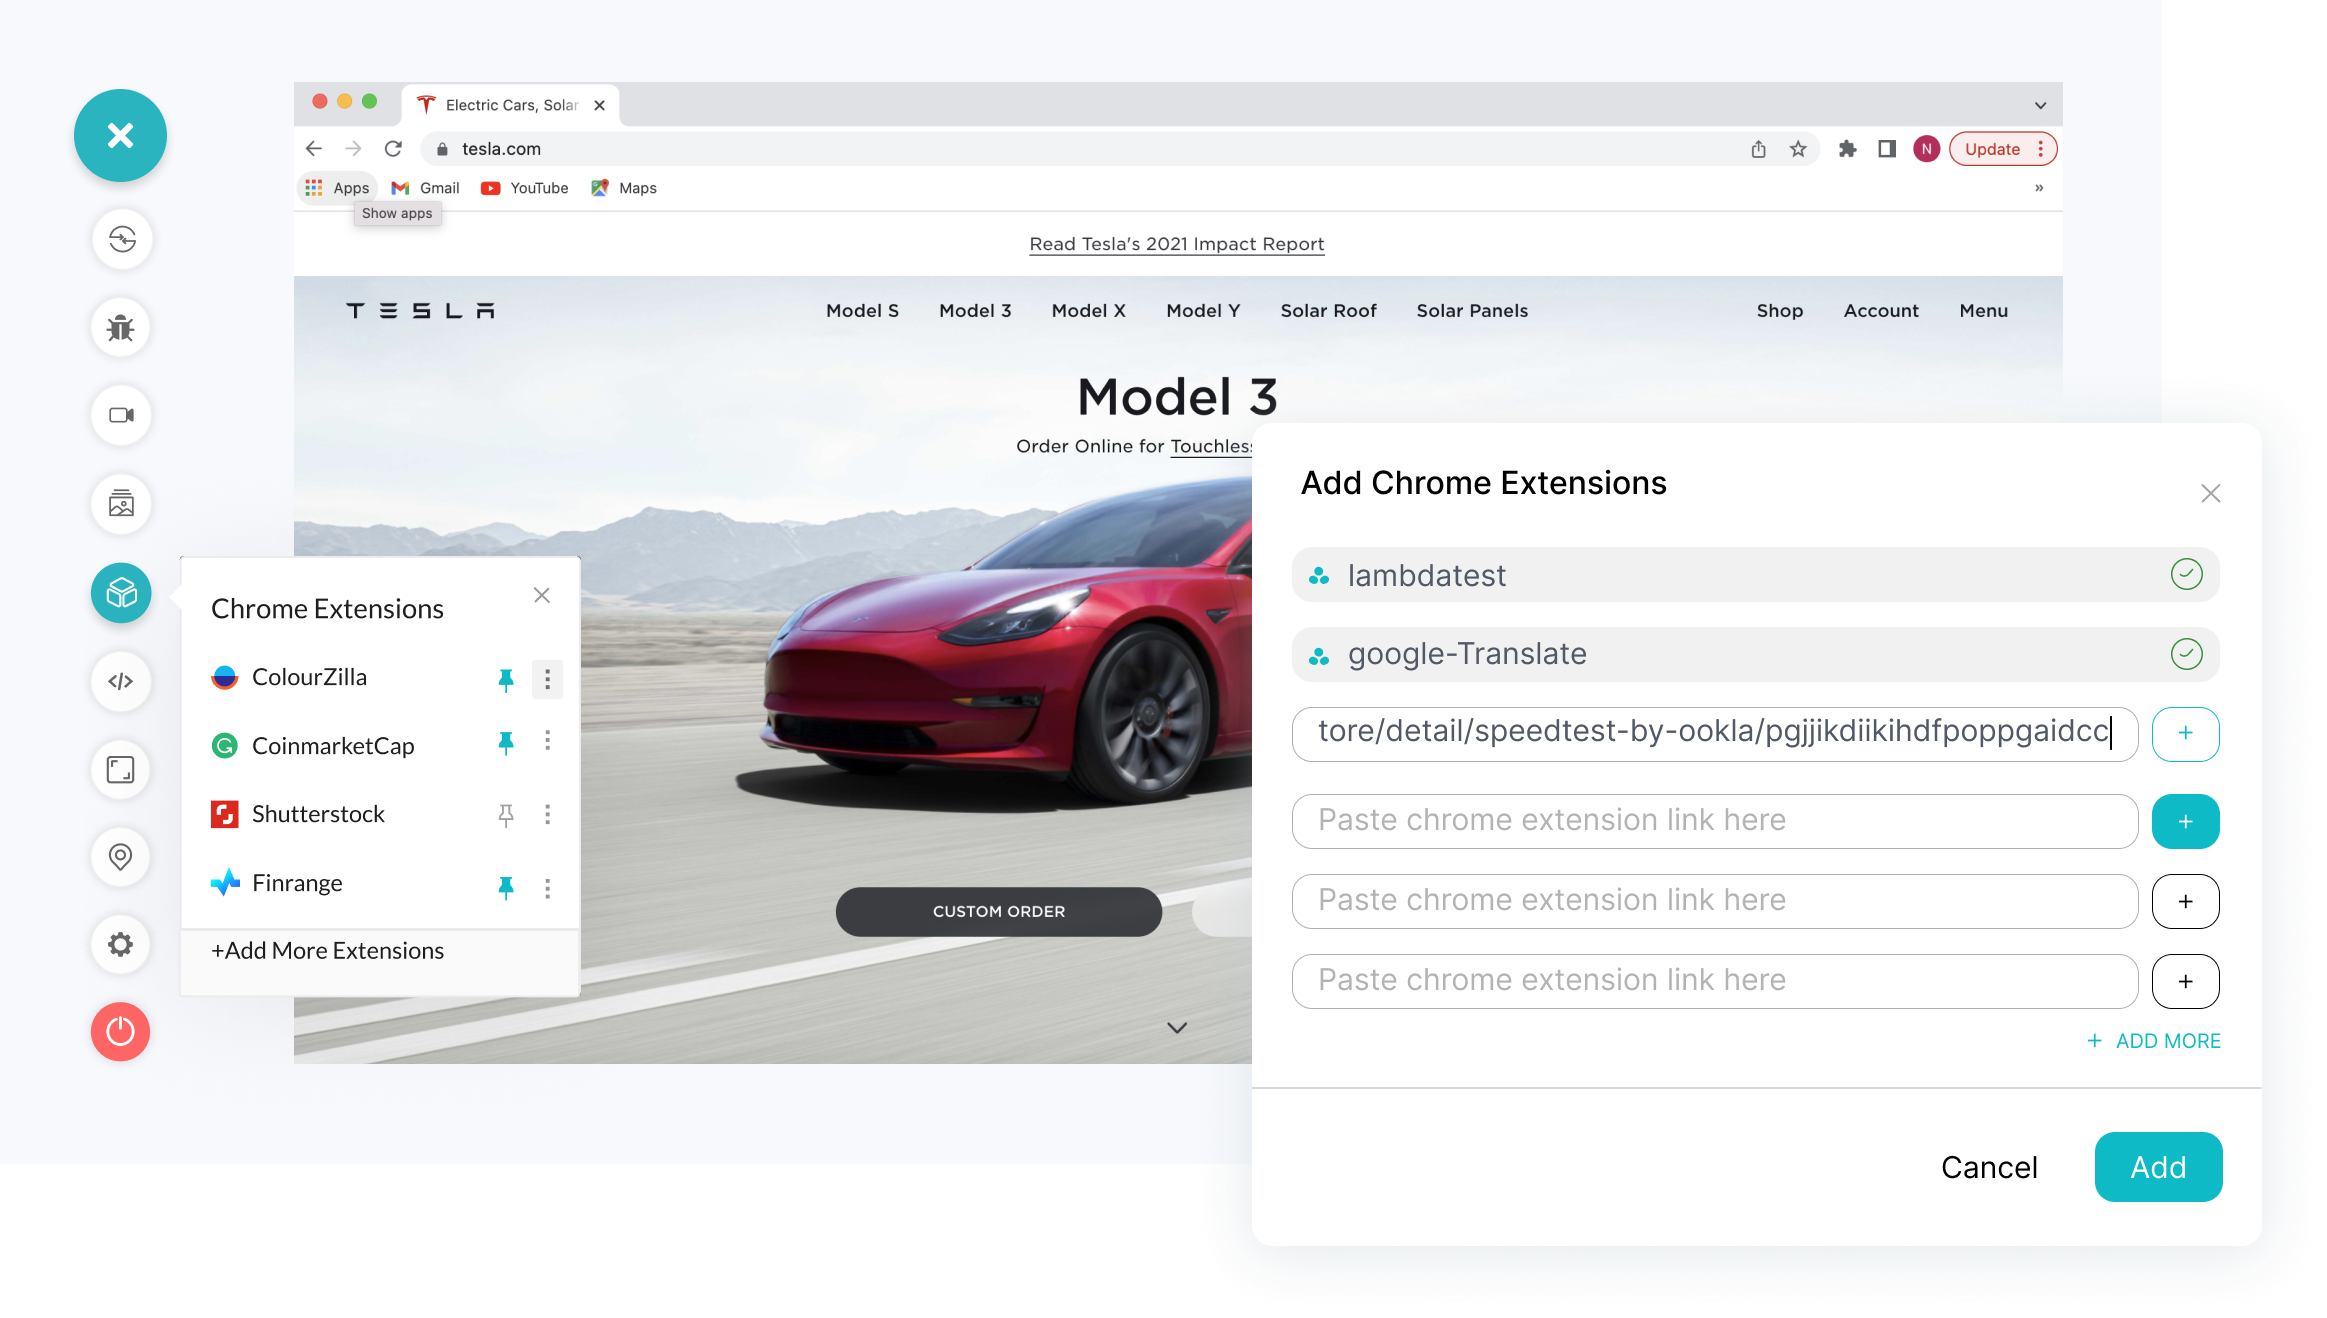Image resolution: width=2327 pixels, height=1318 pixels.
Task: Click the google-Translate green check mark
Action: (2186, 654)
